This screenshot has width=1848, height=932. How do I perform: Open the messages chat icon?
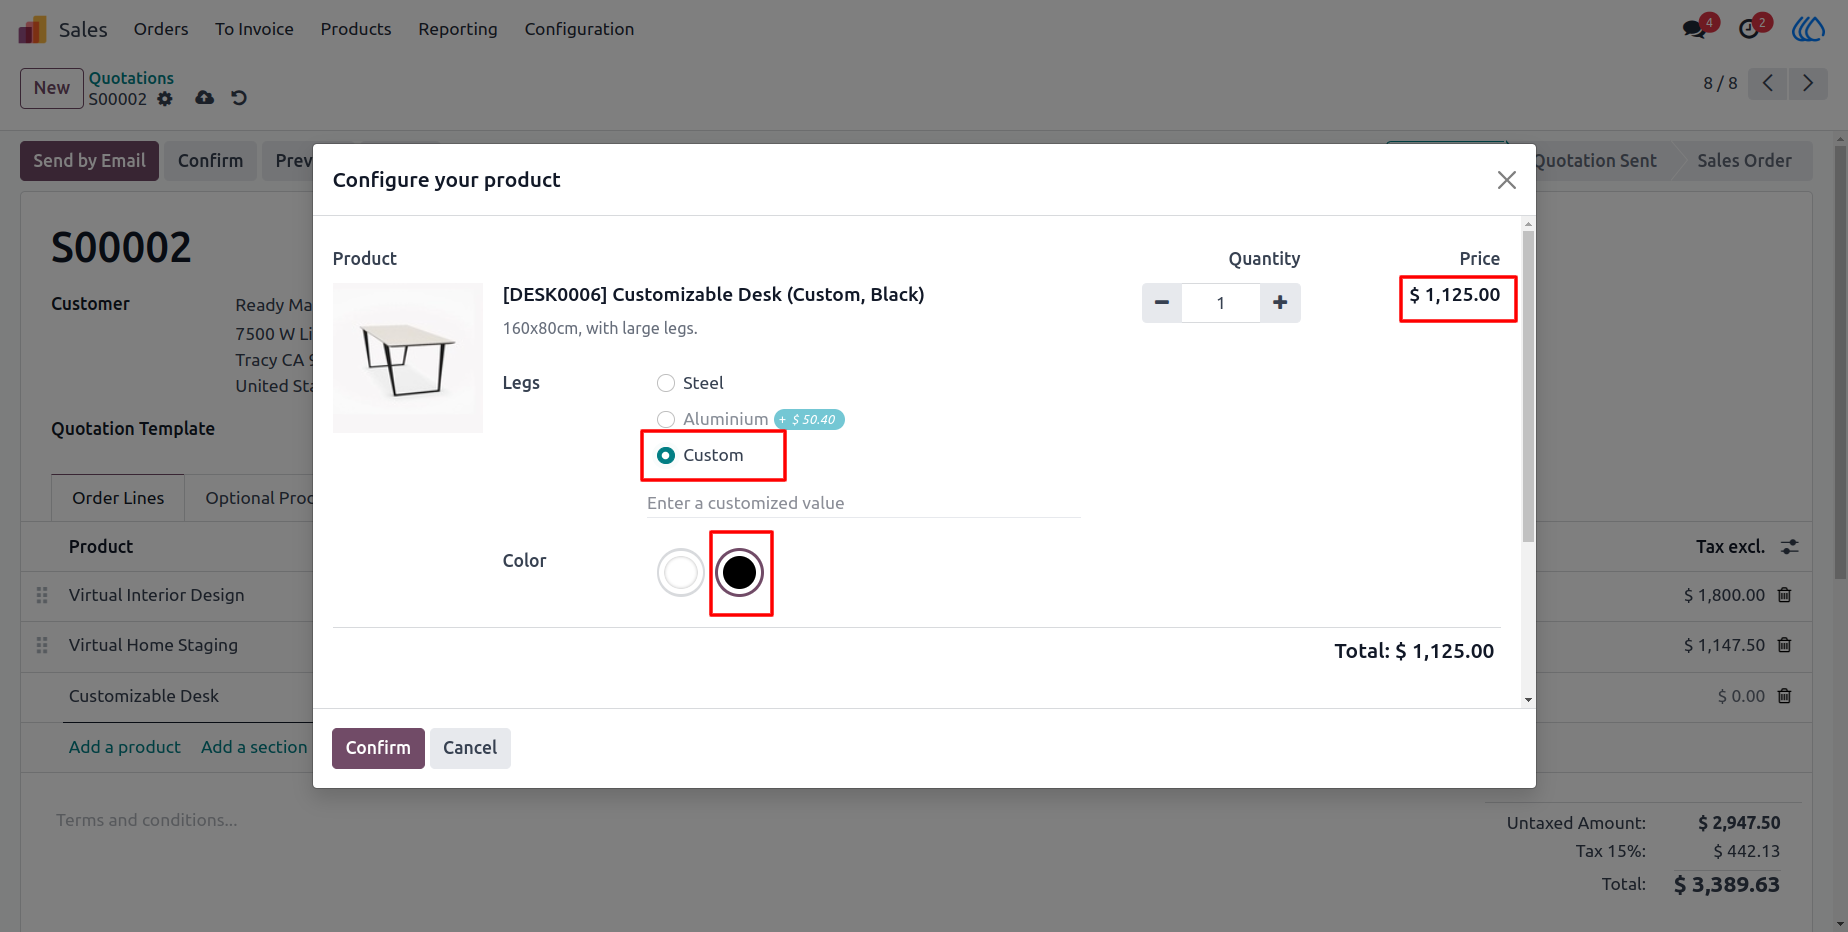1694,29
